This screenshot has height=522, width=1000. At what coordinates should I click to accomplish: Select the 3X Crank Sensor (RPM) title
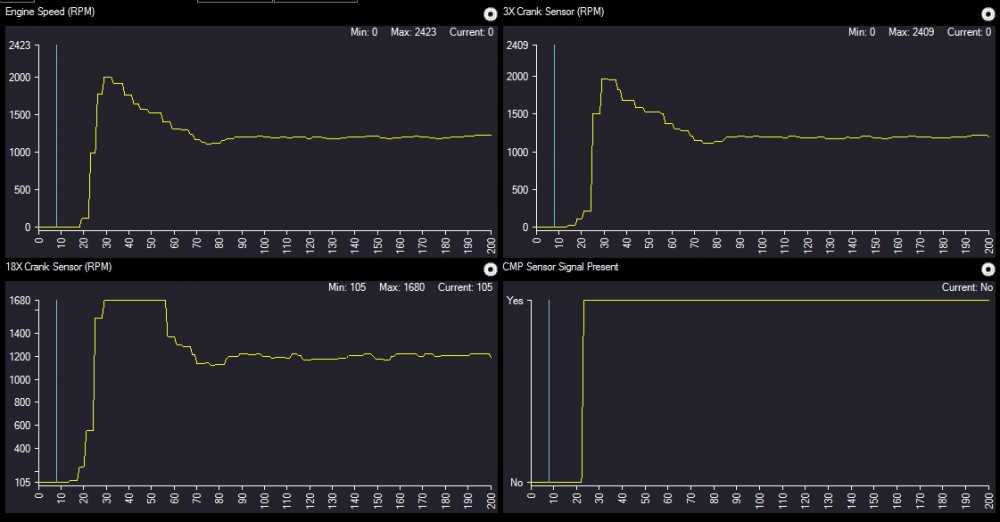tap(554, 12)
